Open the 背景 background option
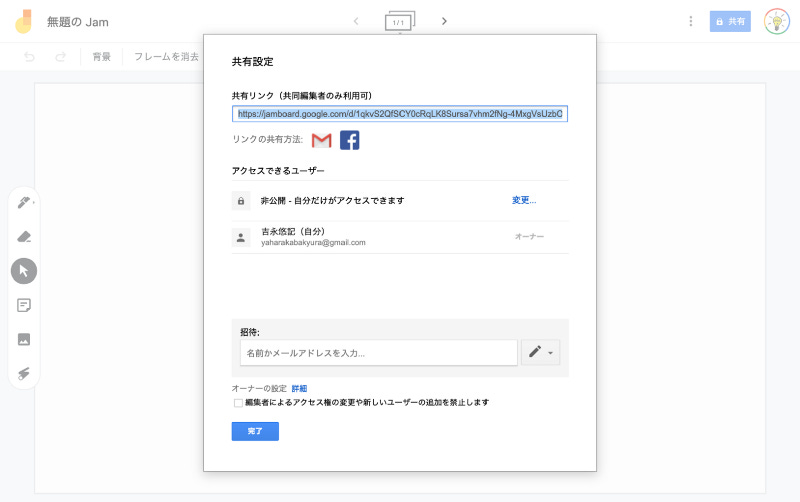This screenshot has height=502, width=800. [x=102, y=57]
